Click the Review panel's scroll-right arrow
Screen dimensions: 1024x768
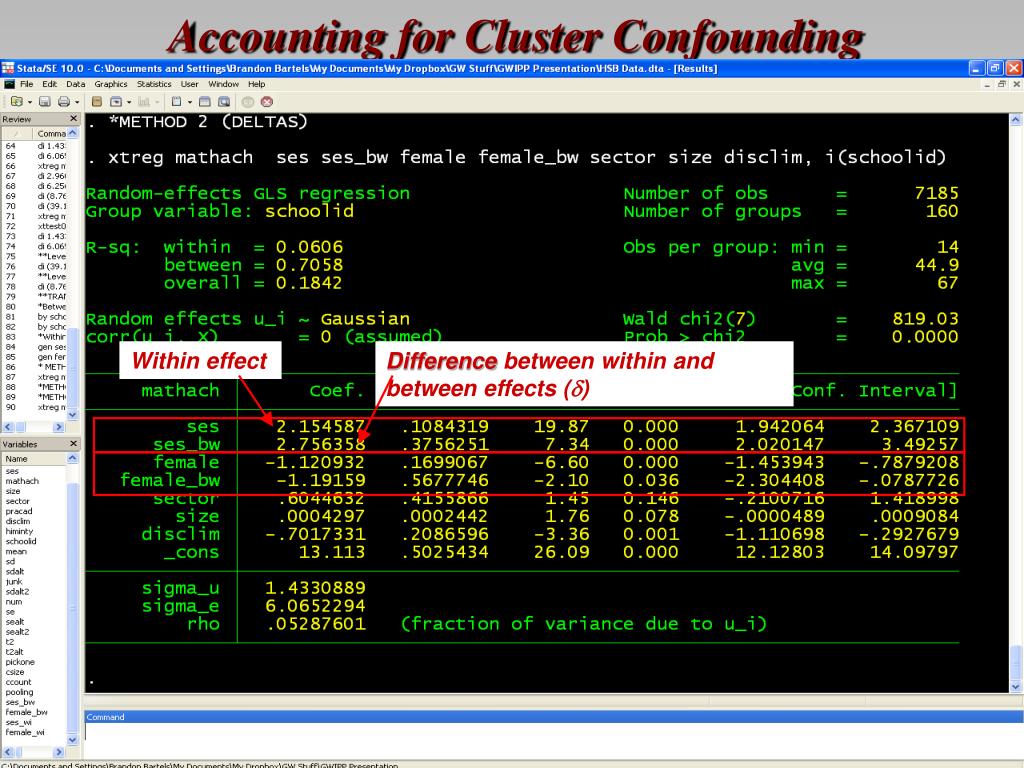(59, 427)
